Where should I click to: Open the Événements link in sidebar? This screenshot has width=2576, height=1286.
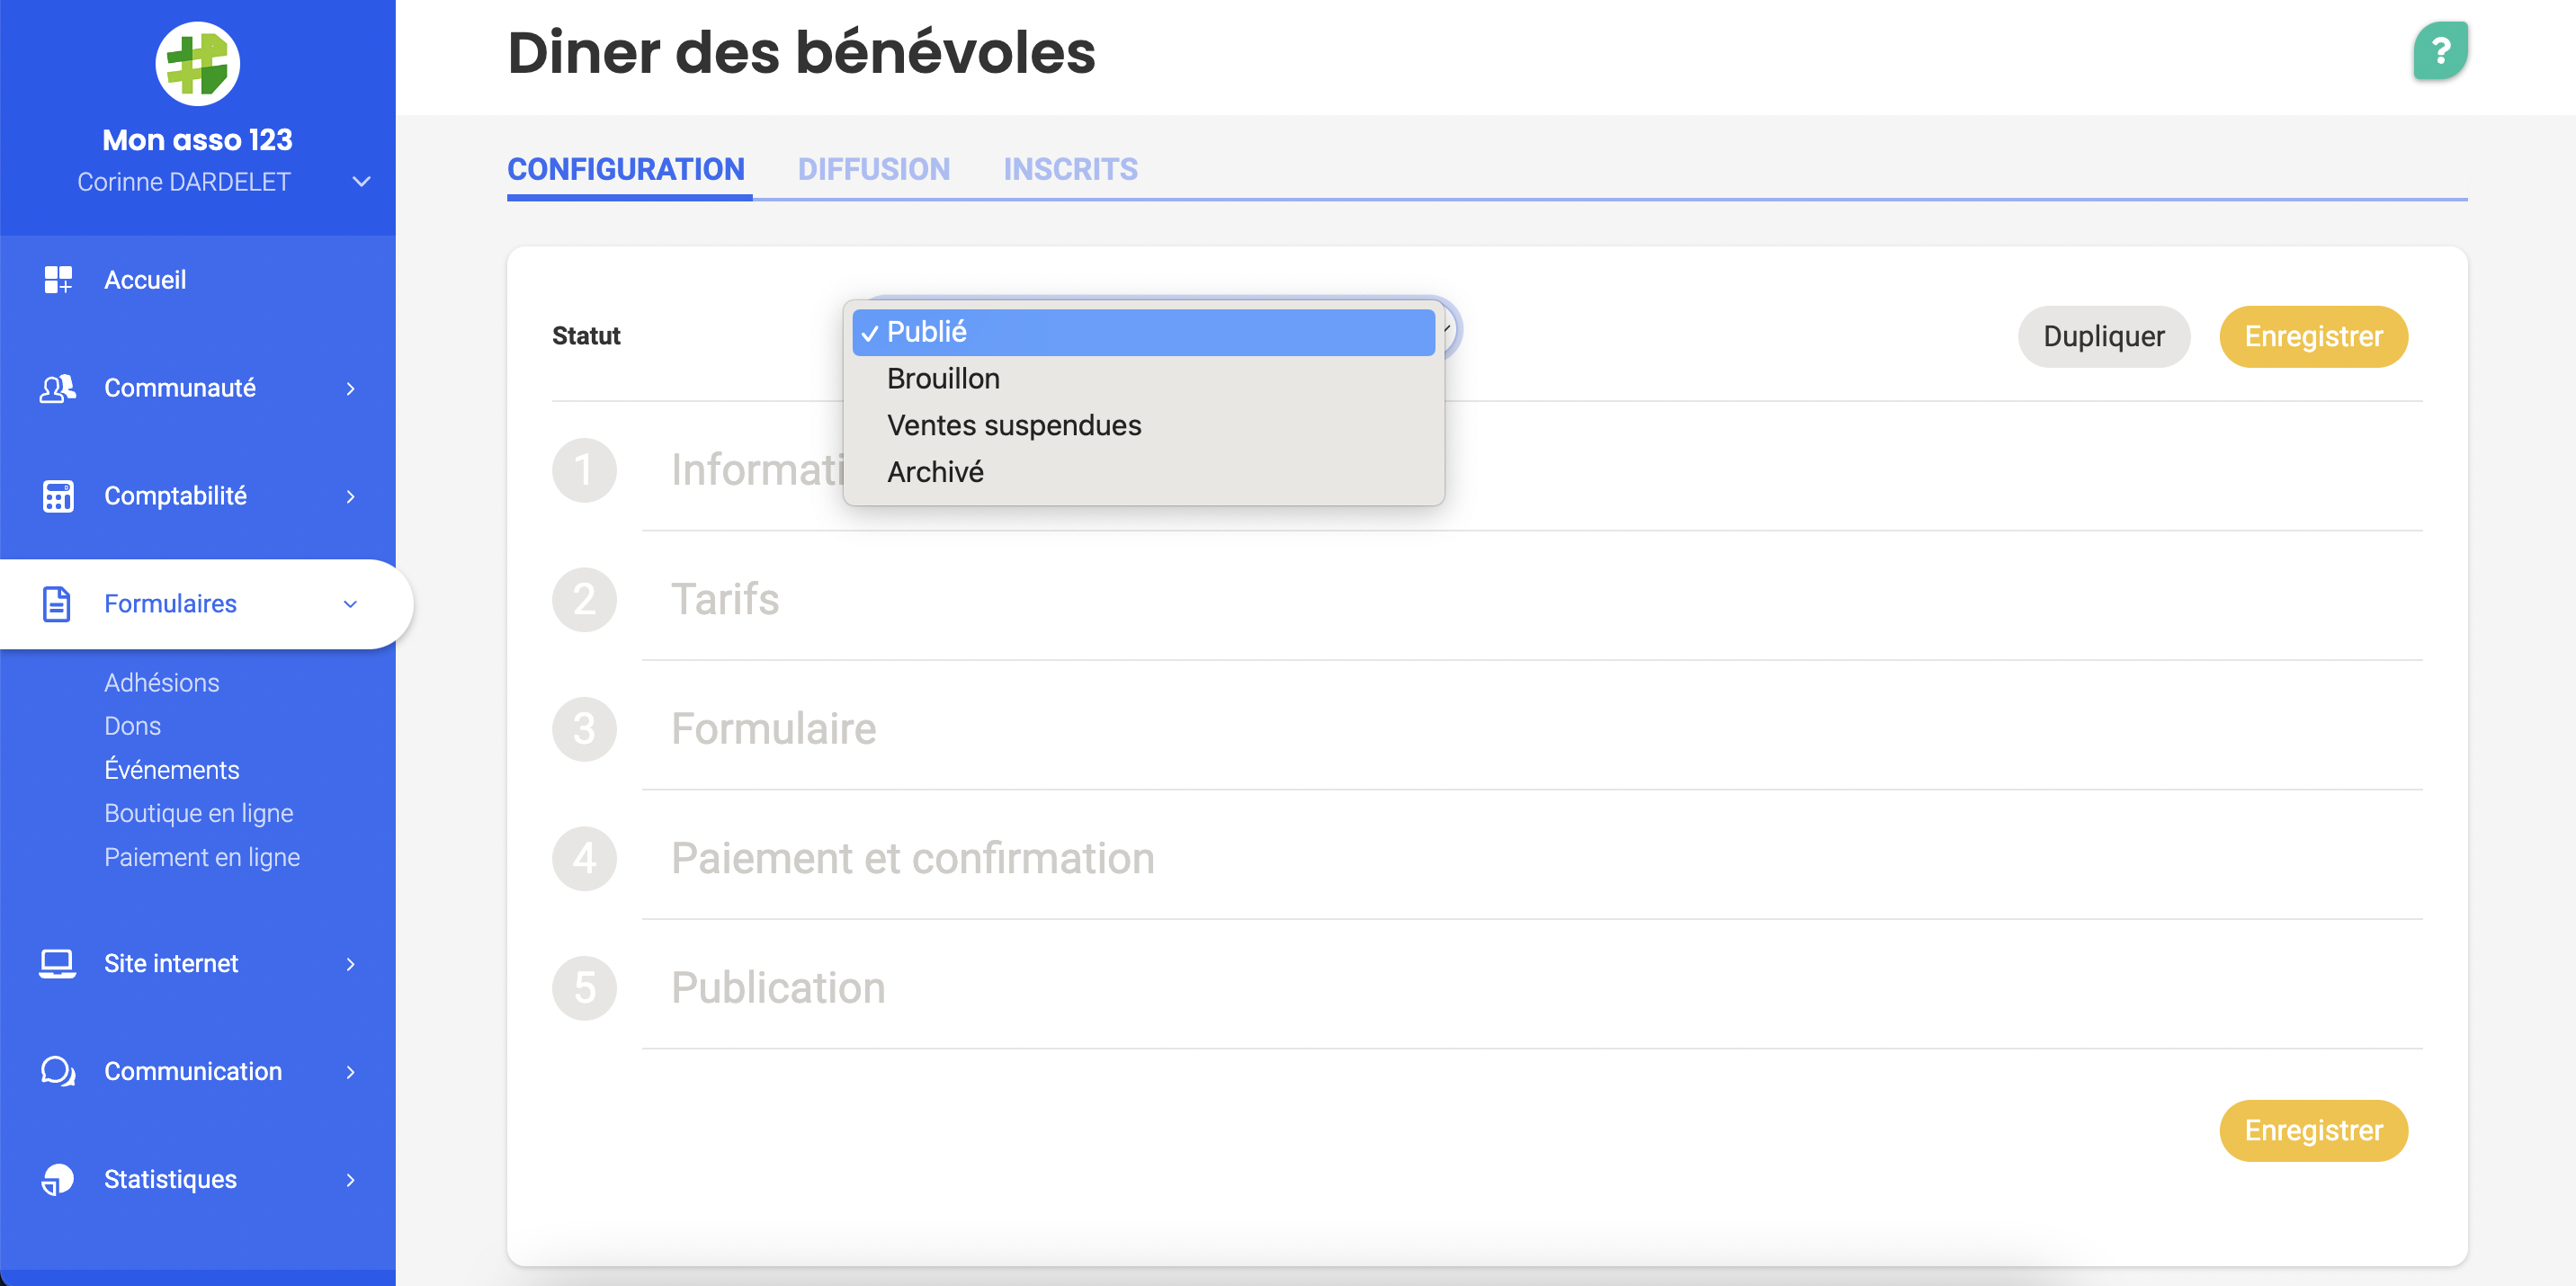point(172,769)
